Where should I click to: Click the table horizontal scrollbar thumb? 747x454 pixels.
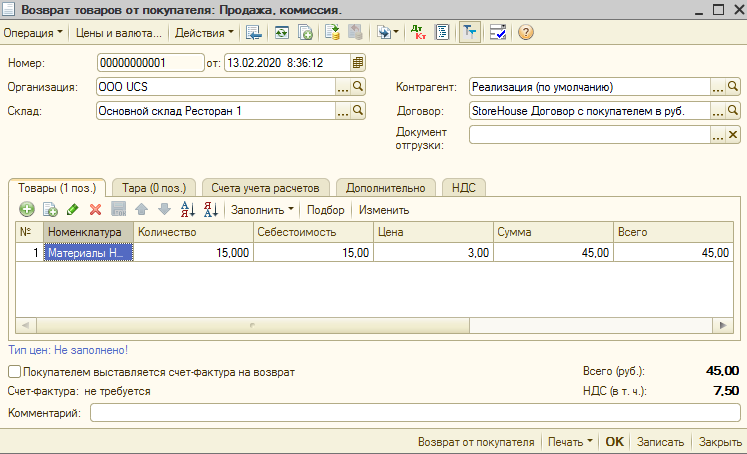coord(252,325)
